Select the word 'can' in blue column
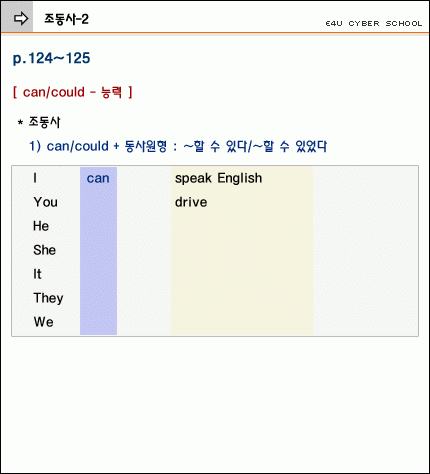 (x=98, y=178)
